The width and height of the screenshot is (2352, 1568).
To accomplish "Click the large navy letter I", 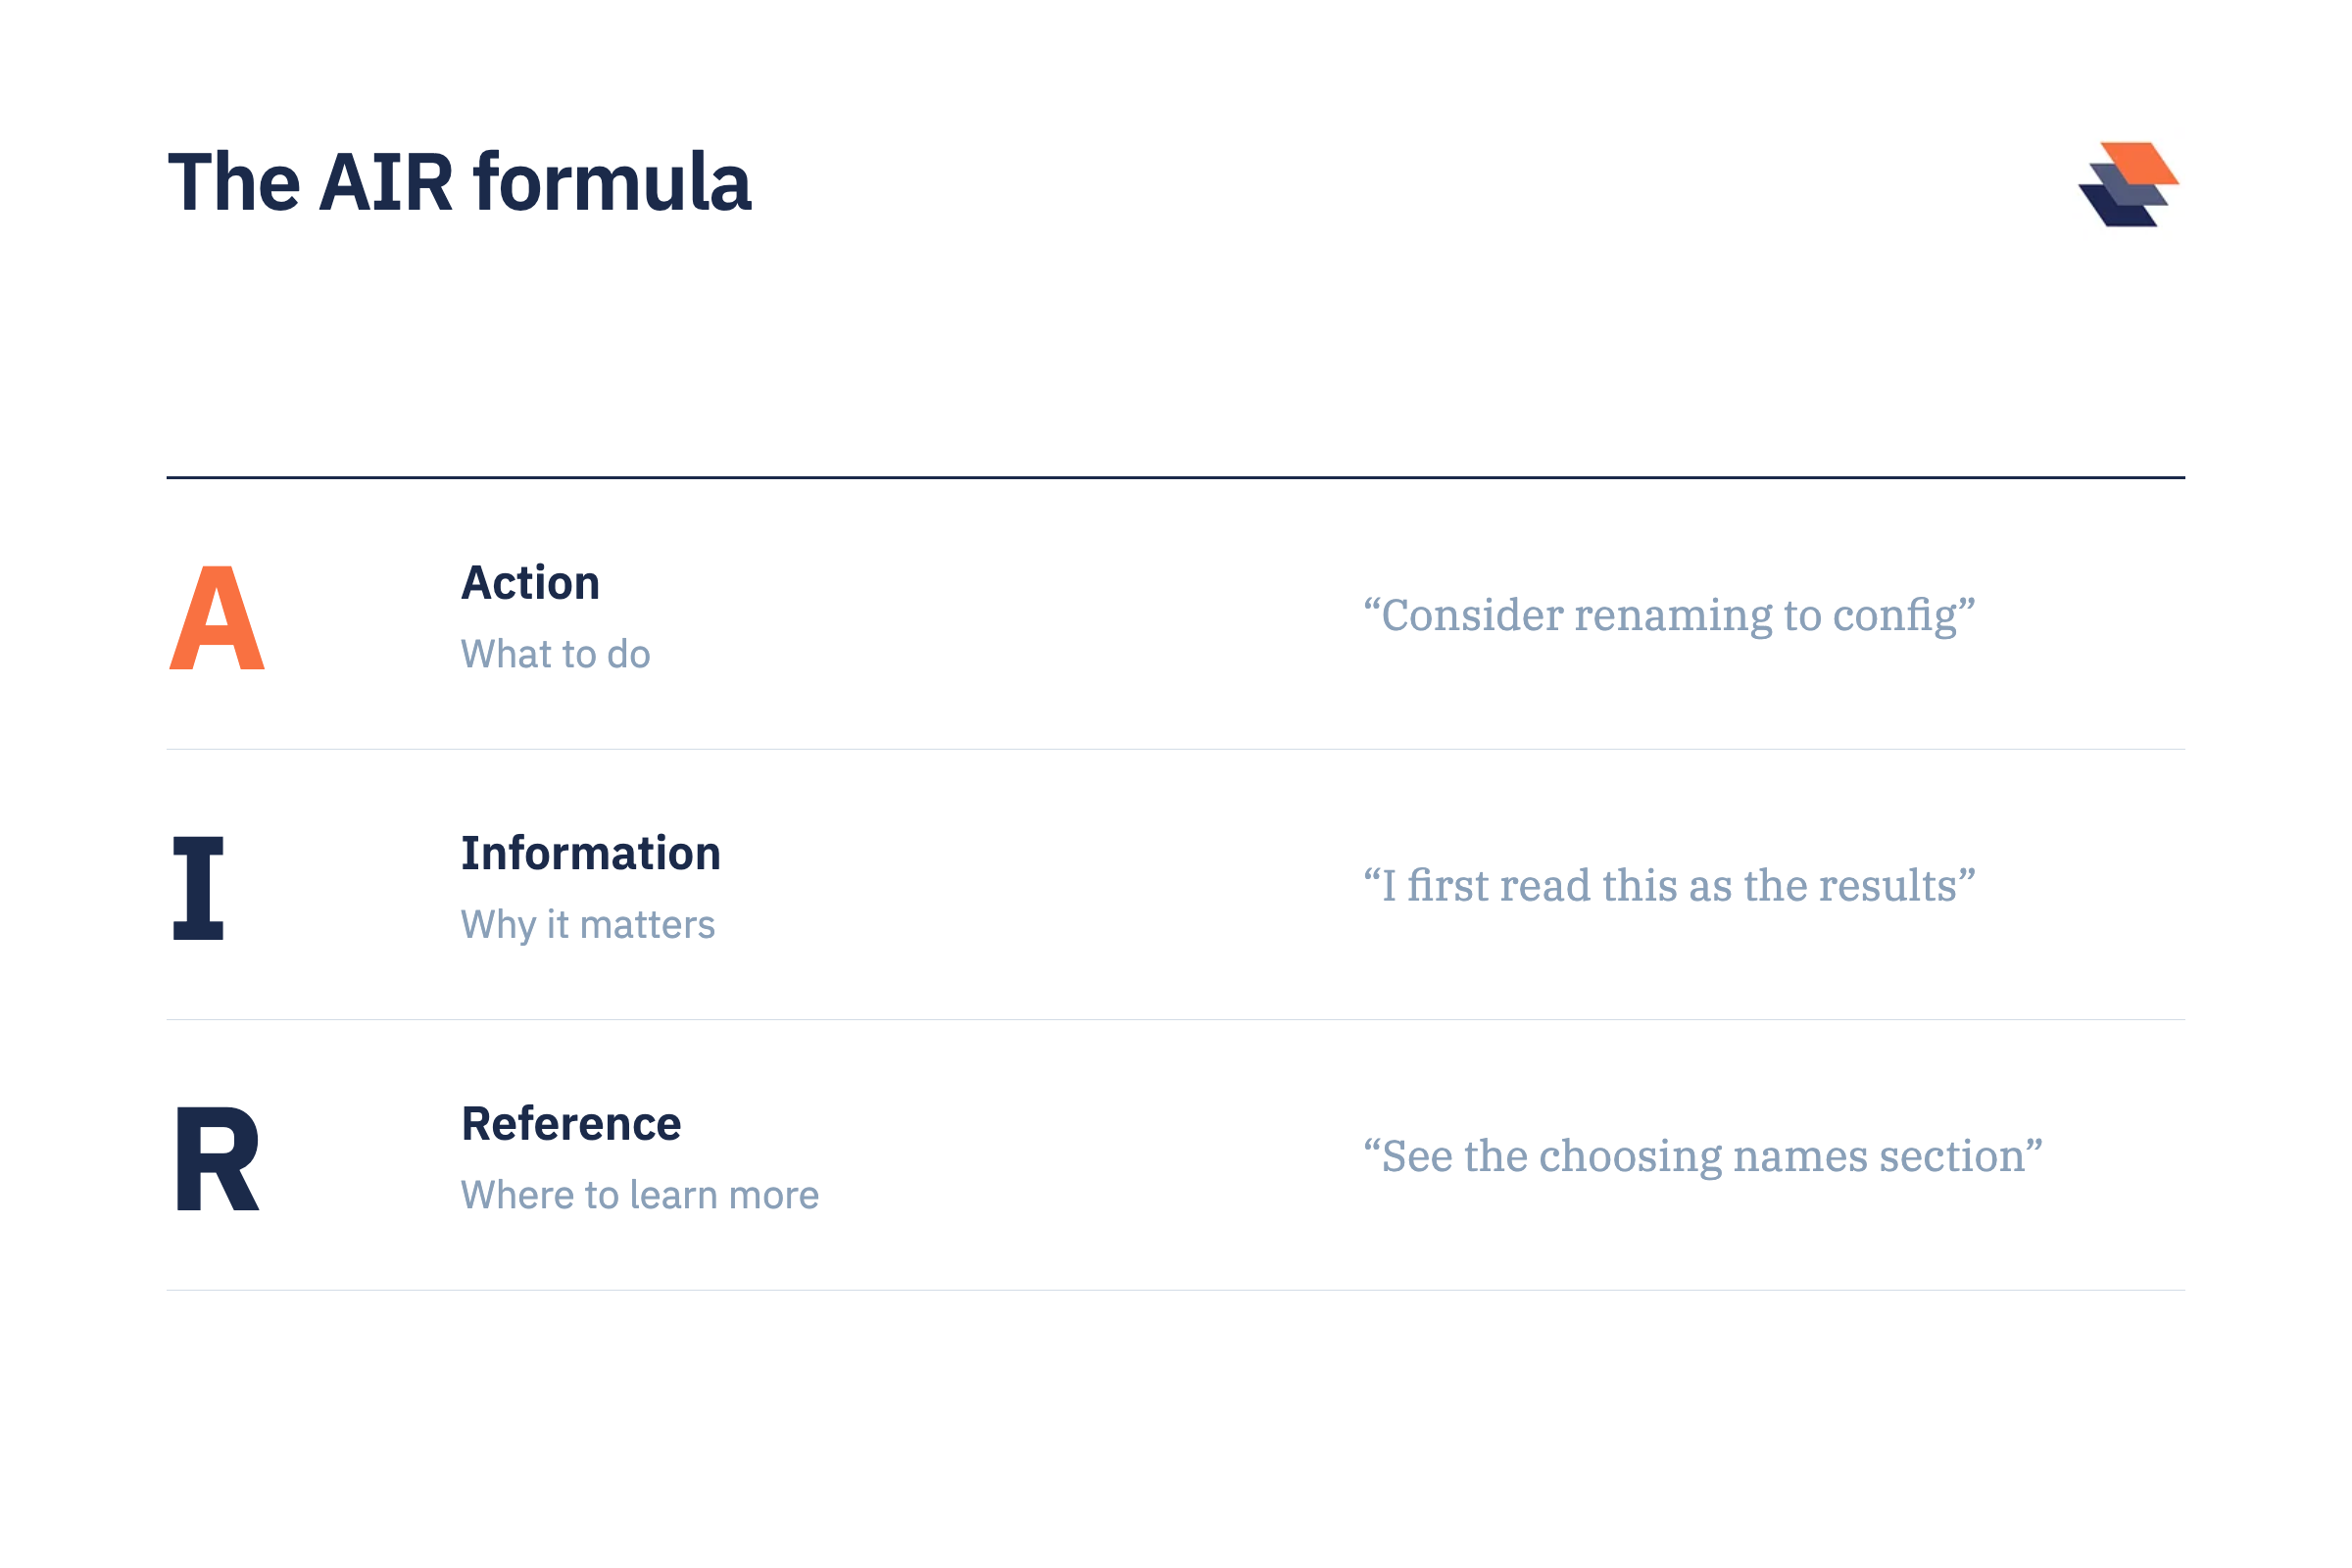I will 198,888.
